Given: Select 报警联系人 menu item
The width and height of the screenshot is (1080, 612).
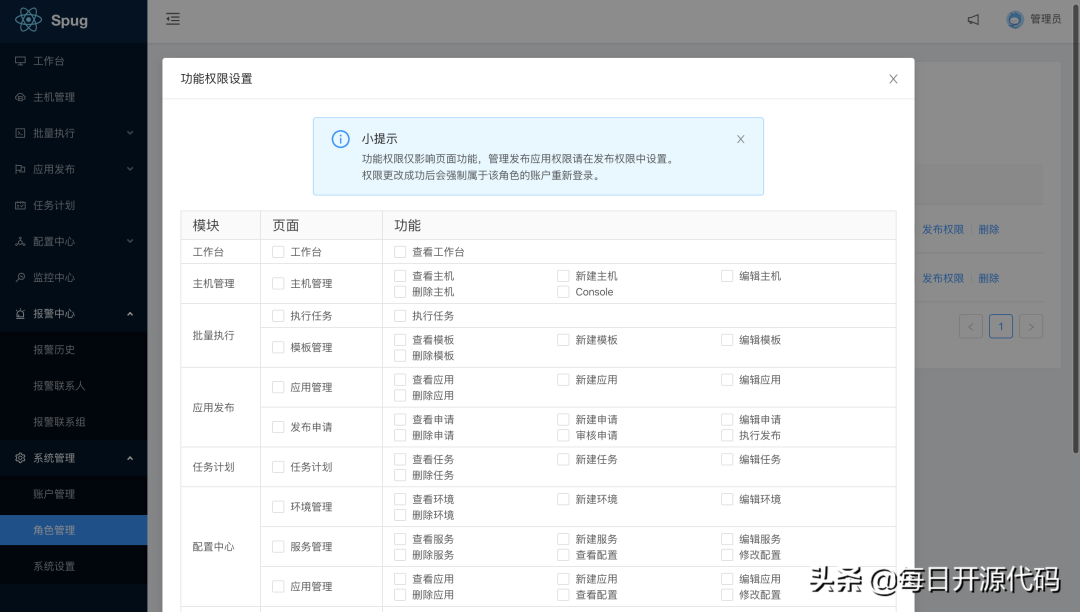Looking at the screenshot, I should coord(59,385).
